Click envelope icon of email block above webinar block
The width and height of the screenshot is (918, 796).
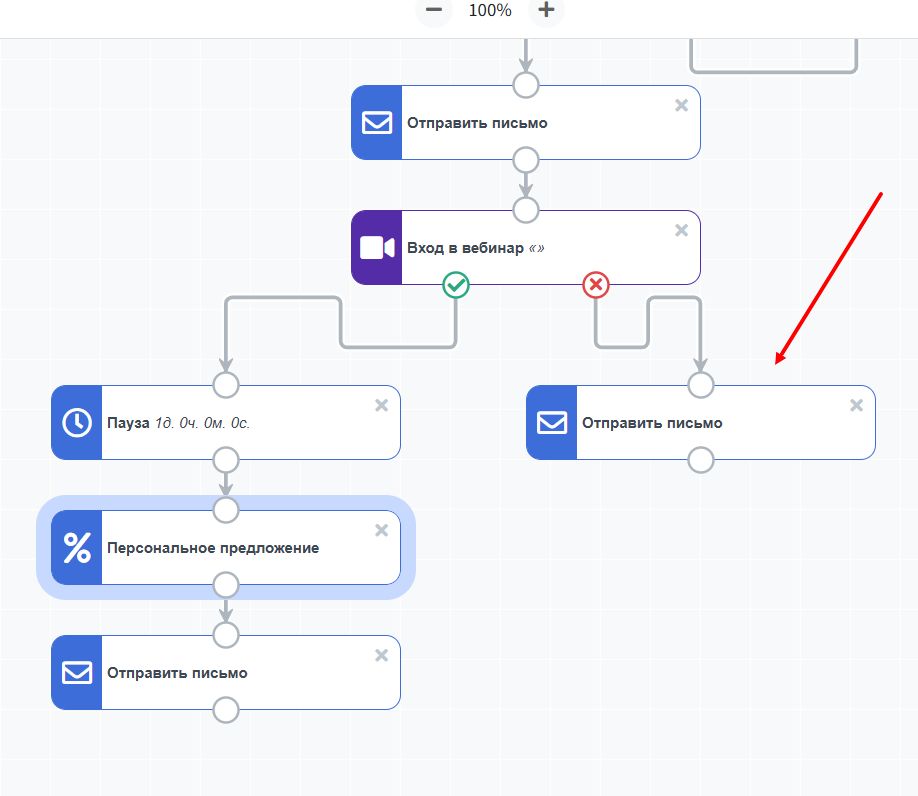point(376,123)
